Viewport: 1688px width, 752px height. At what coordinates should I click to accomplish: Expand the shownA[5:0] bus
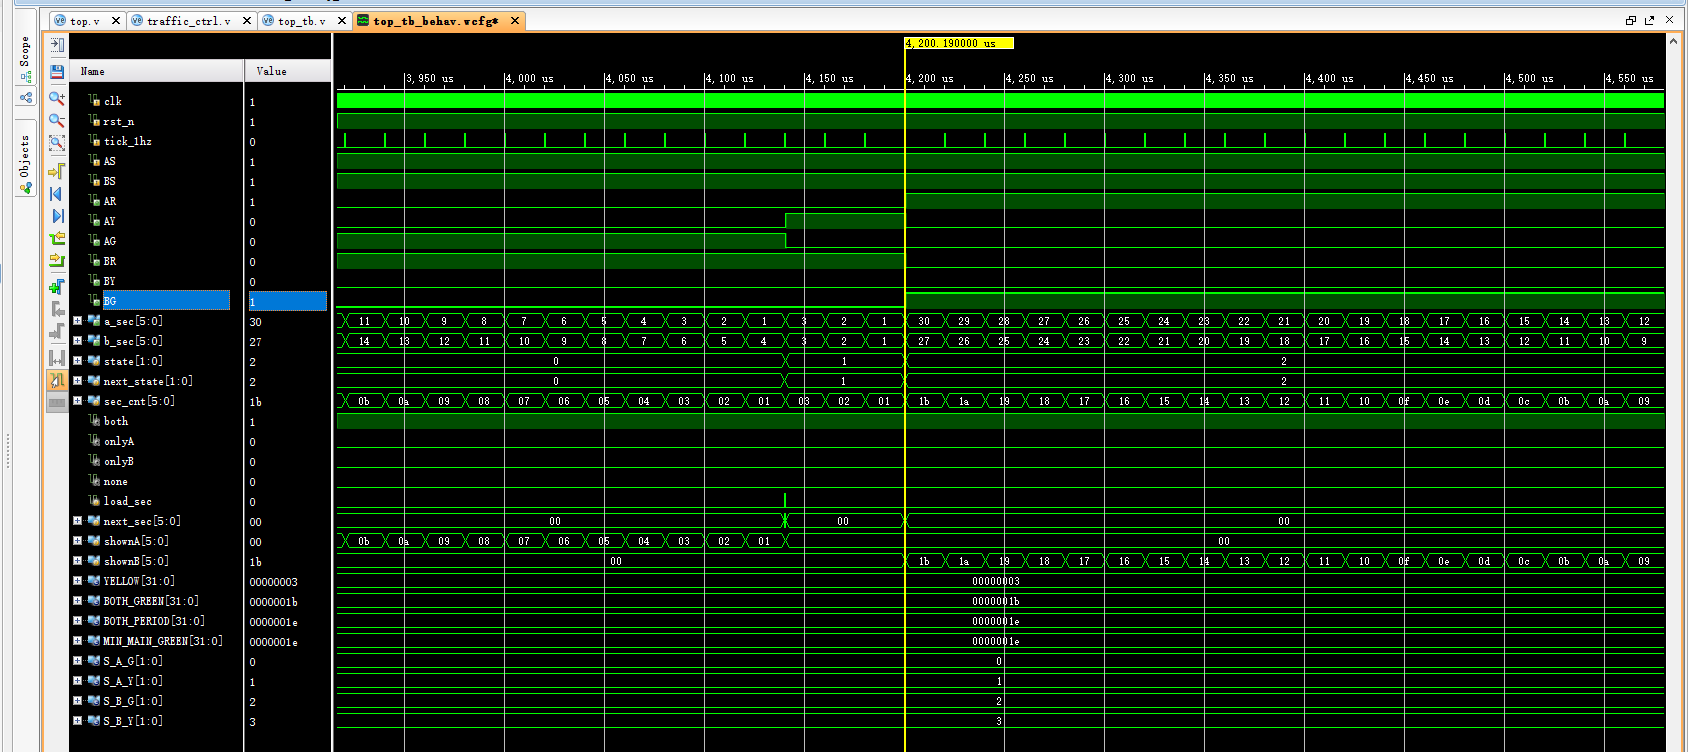77,541
